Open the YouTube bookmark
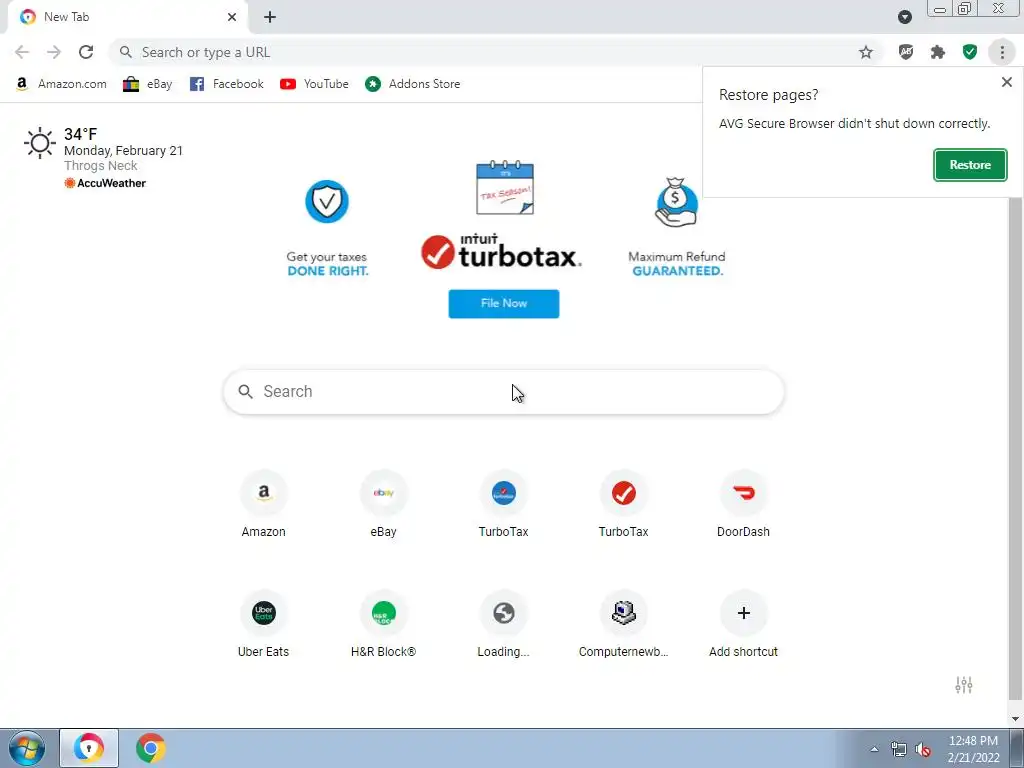1024x768 pixels. (314, 84)
